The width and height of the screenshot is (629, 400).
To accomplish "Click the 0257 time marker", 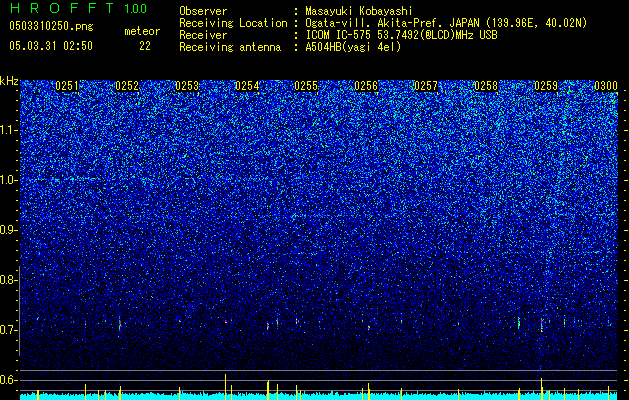I will click(x=426, y=86).
